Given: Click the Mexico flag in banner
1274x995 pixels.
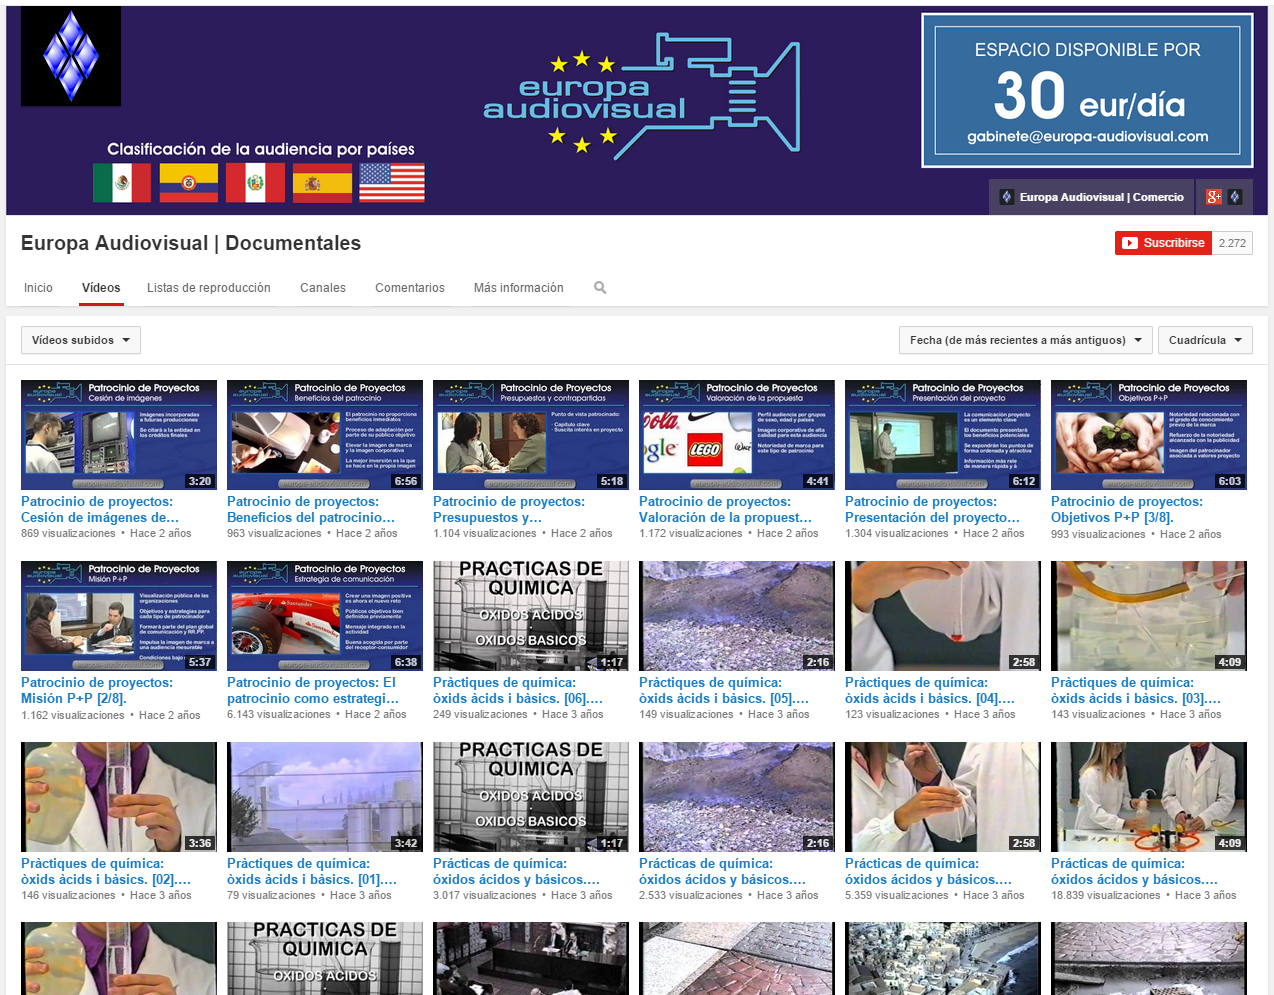Looking at the screenshot, I should tap(122, 183).
